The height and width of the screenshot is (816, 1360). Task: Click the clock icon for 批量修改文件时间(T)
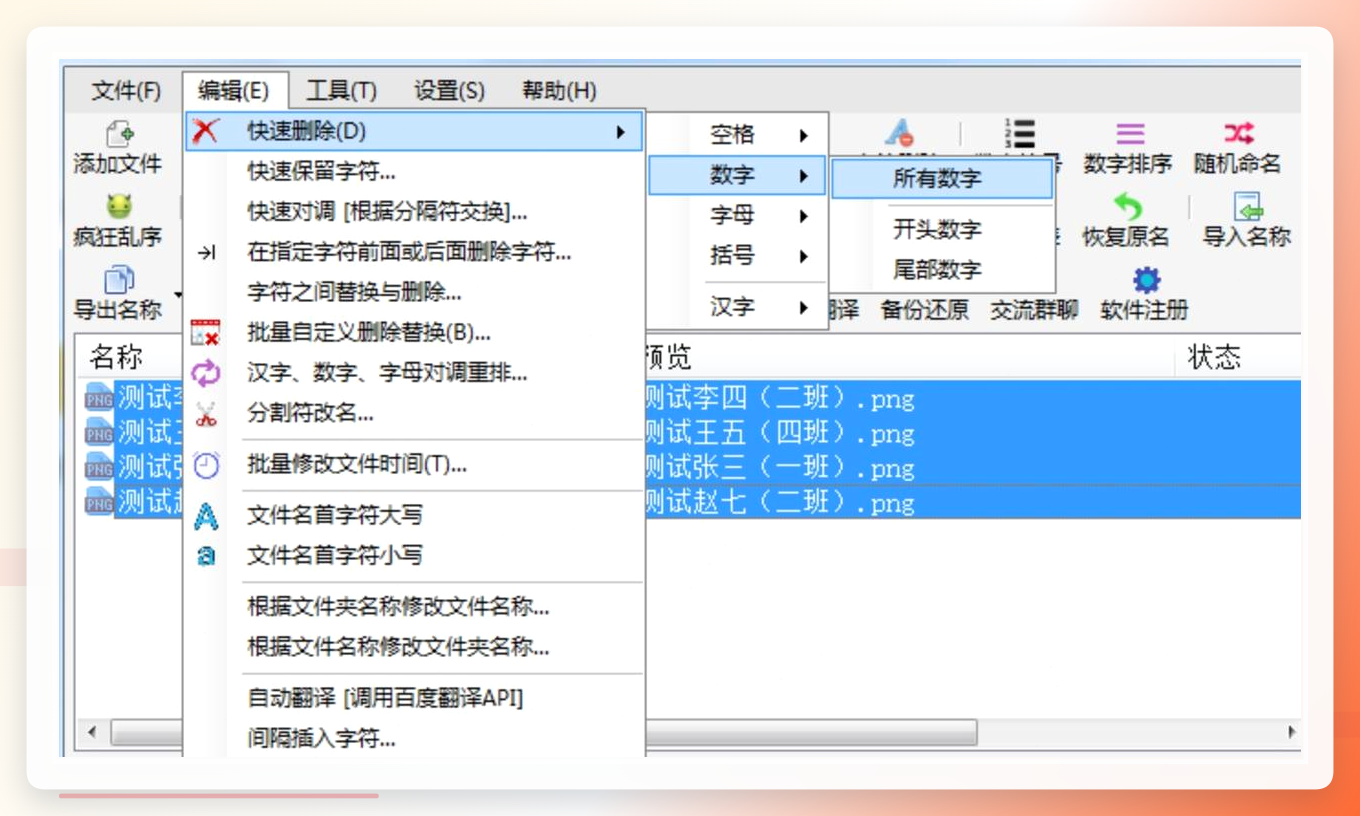(x=206, y=465)
